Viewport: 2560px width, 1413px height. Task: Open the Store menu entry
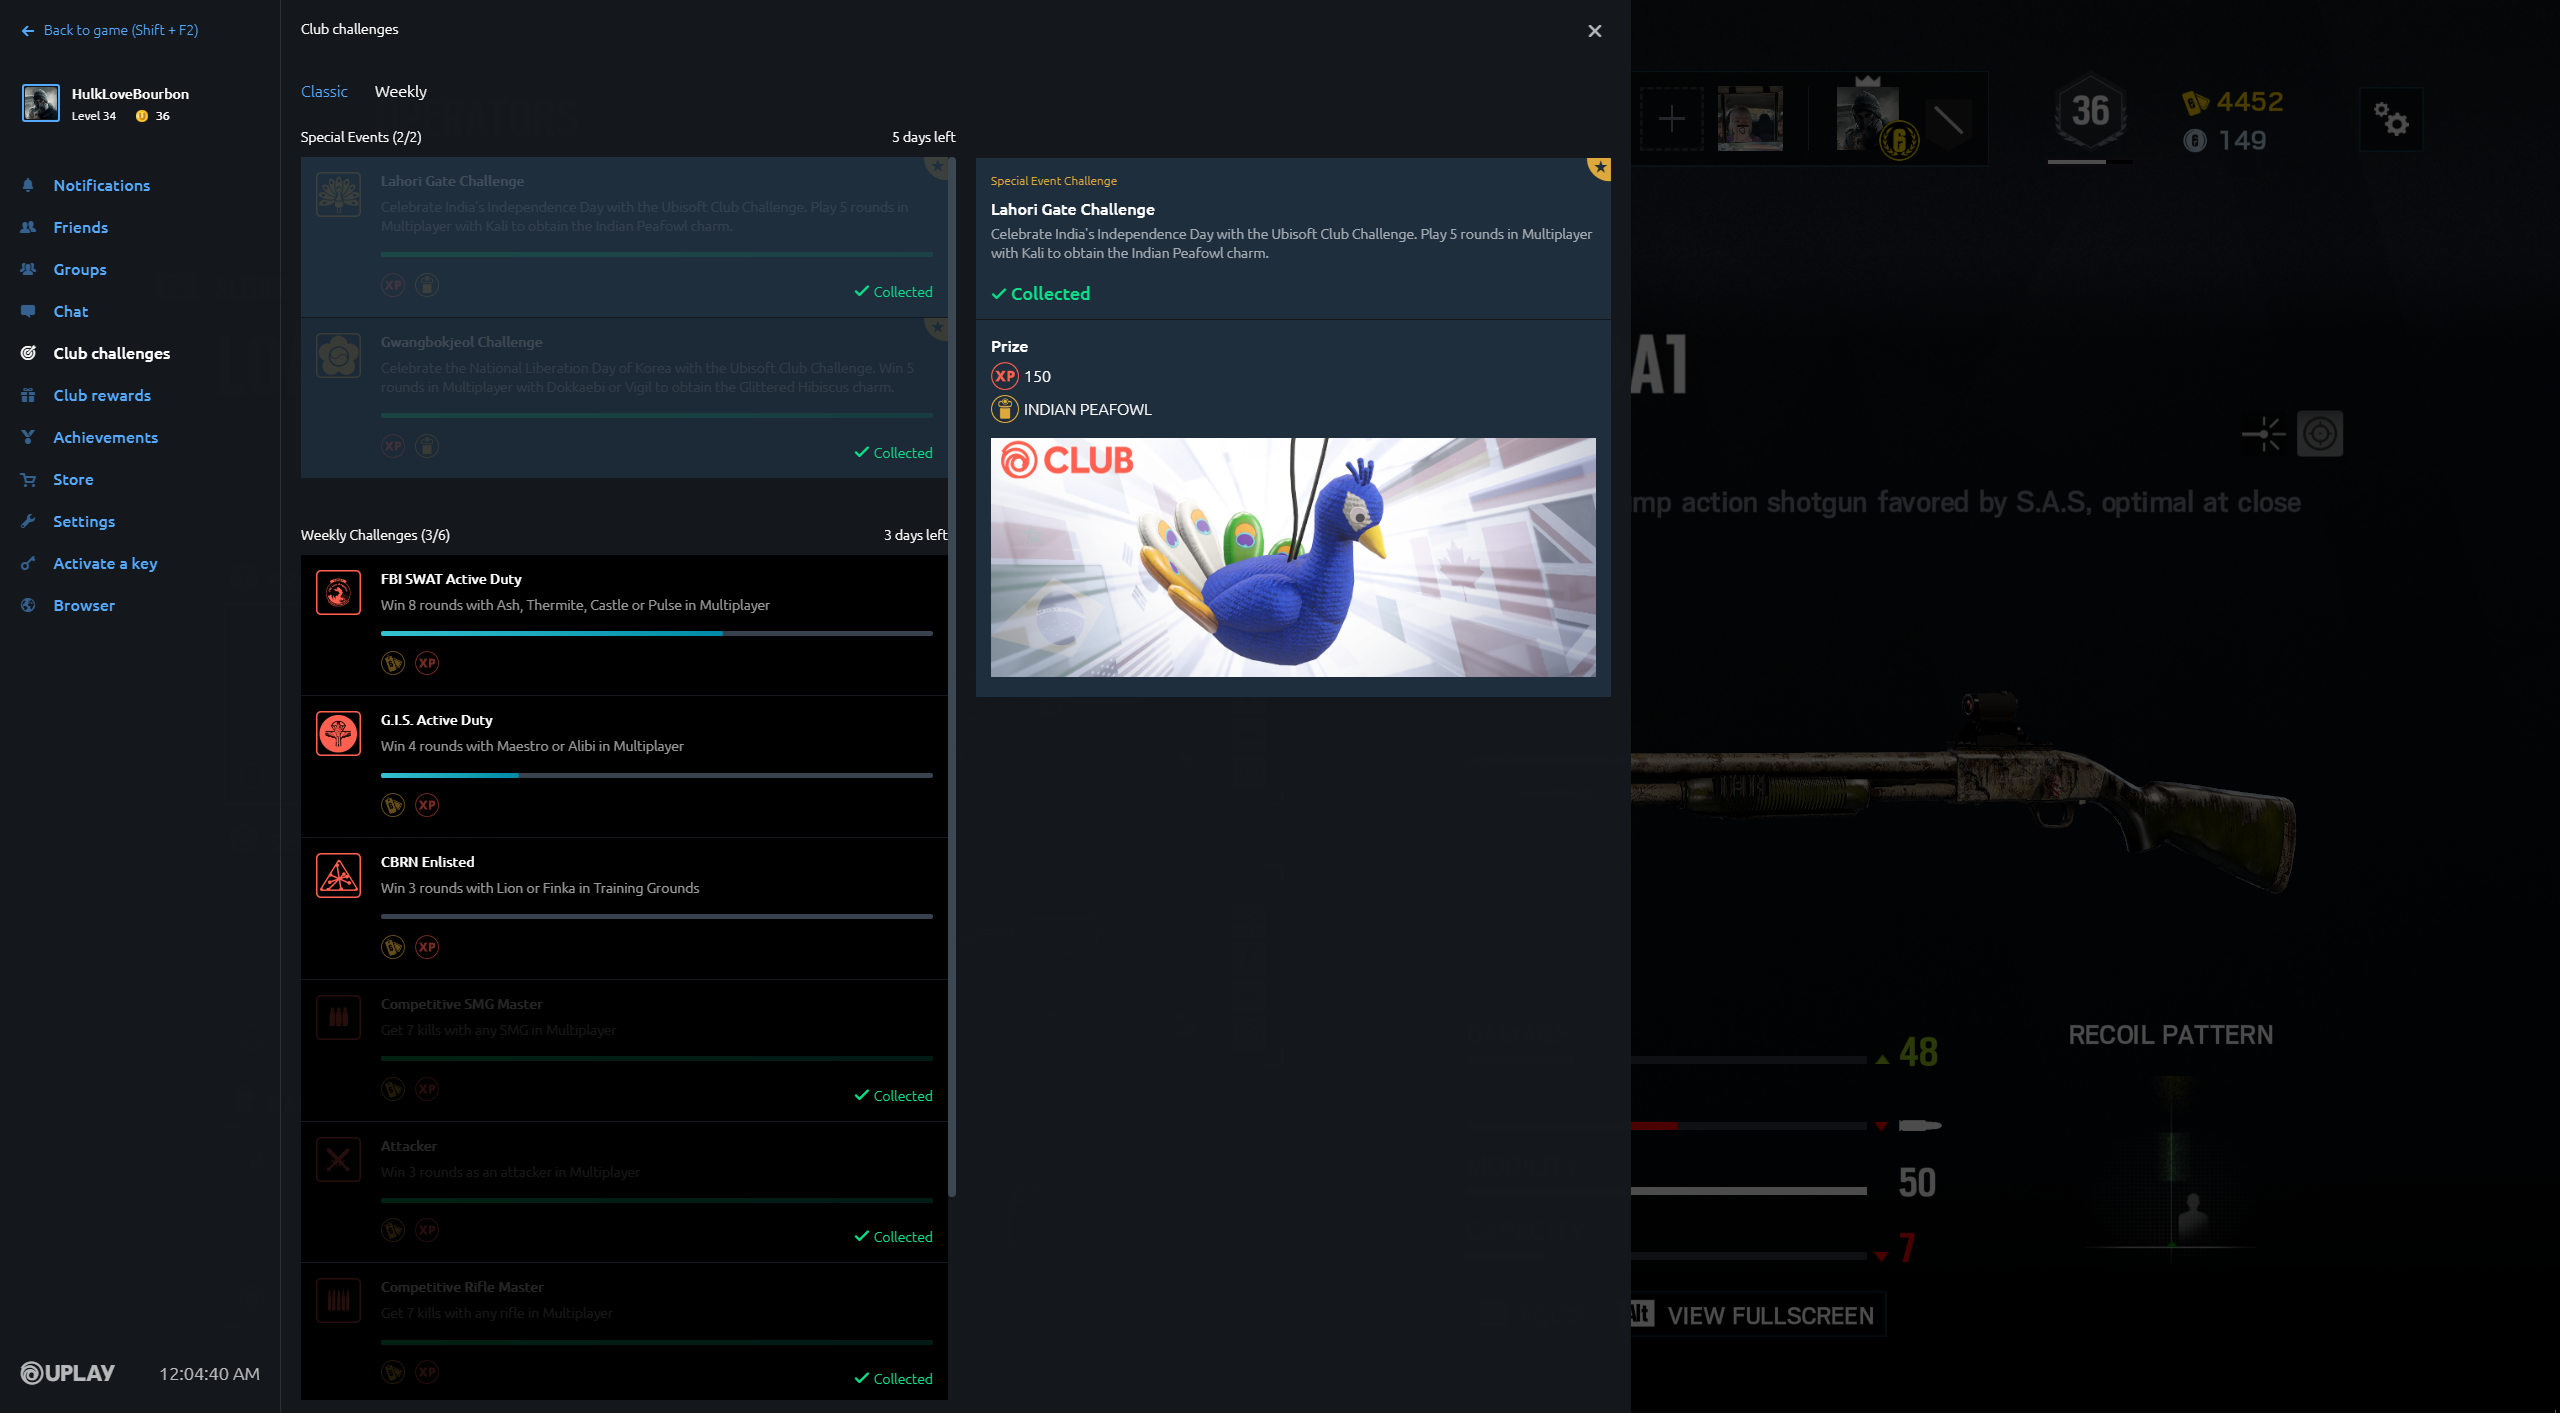(x=73, y=479)
